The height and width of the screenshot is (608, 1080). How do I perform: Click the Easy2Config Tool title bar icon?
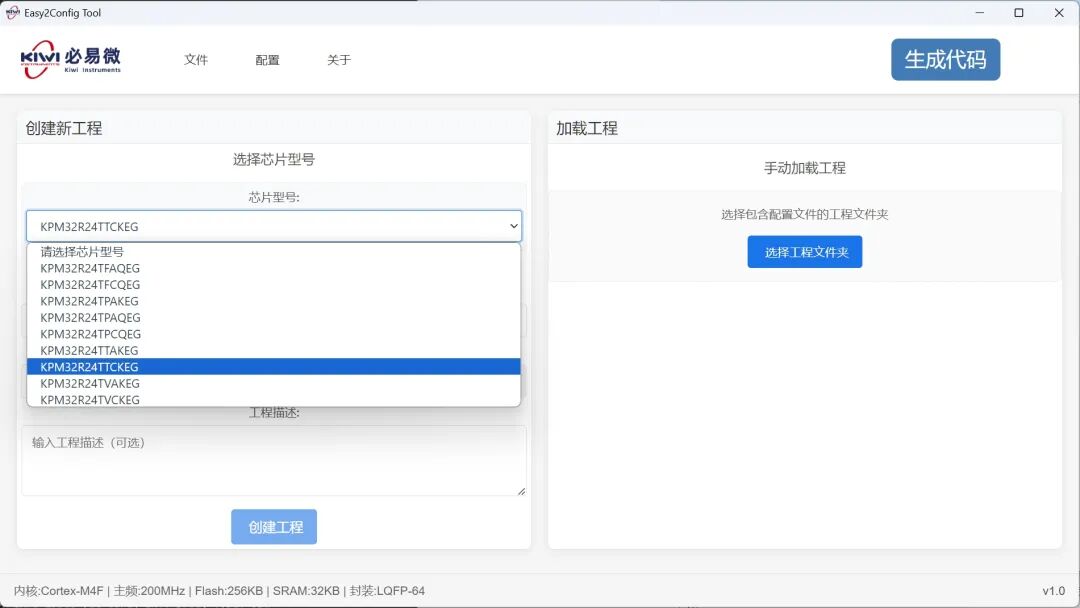click(12, 12)
